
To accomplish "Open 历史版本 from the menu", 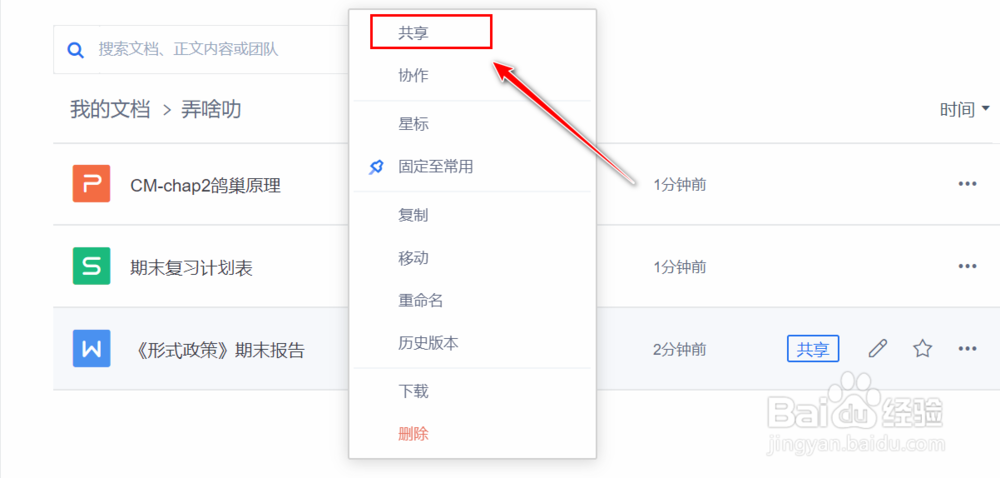I will pos(428,342).
